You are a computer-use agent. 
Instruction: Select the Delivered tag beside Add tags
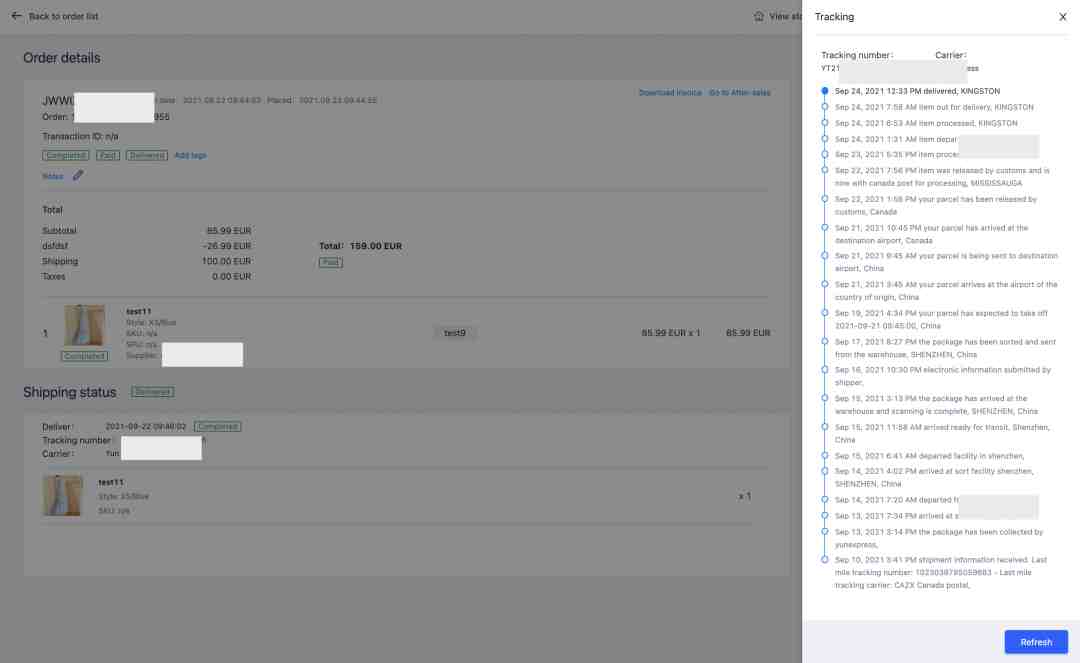tap(147, 156)
